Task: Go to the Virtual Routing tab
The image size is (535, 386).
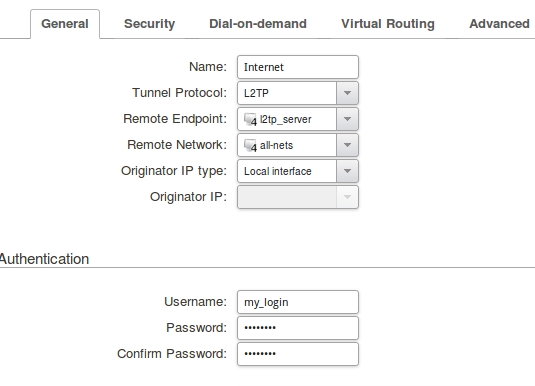Action: [388, 24]
